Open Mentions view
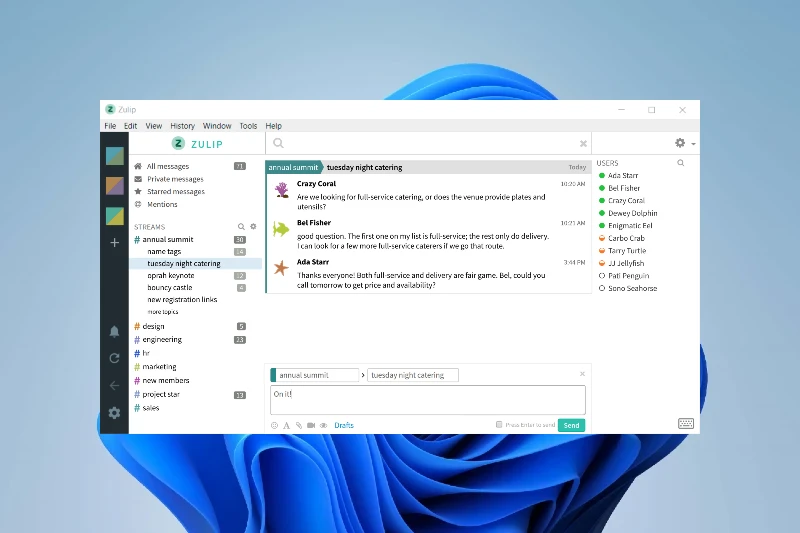This screenshot has width=800, height=533. coord(162,205)
